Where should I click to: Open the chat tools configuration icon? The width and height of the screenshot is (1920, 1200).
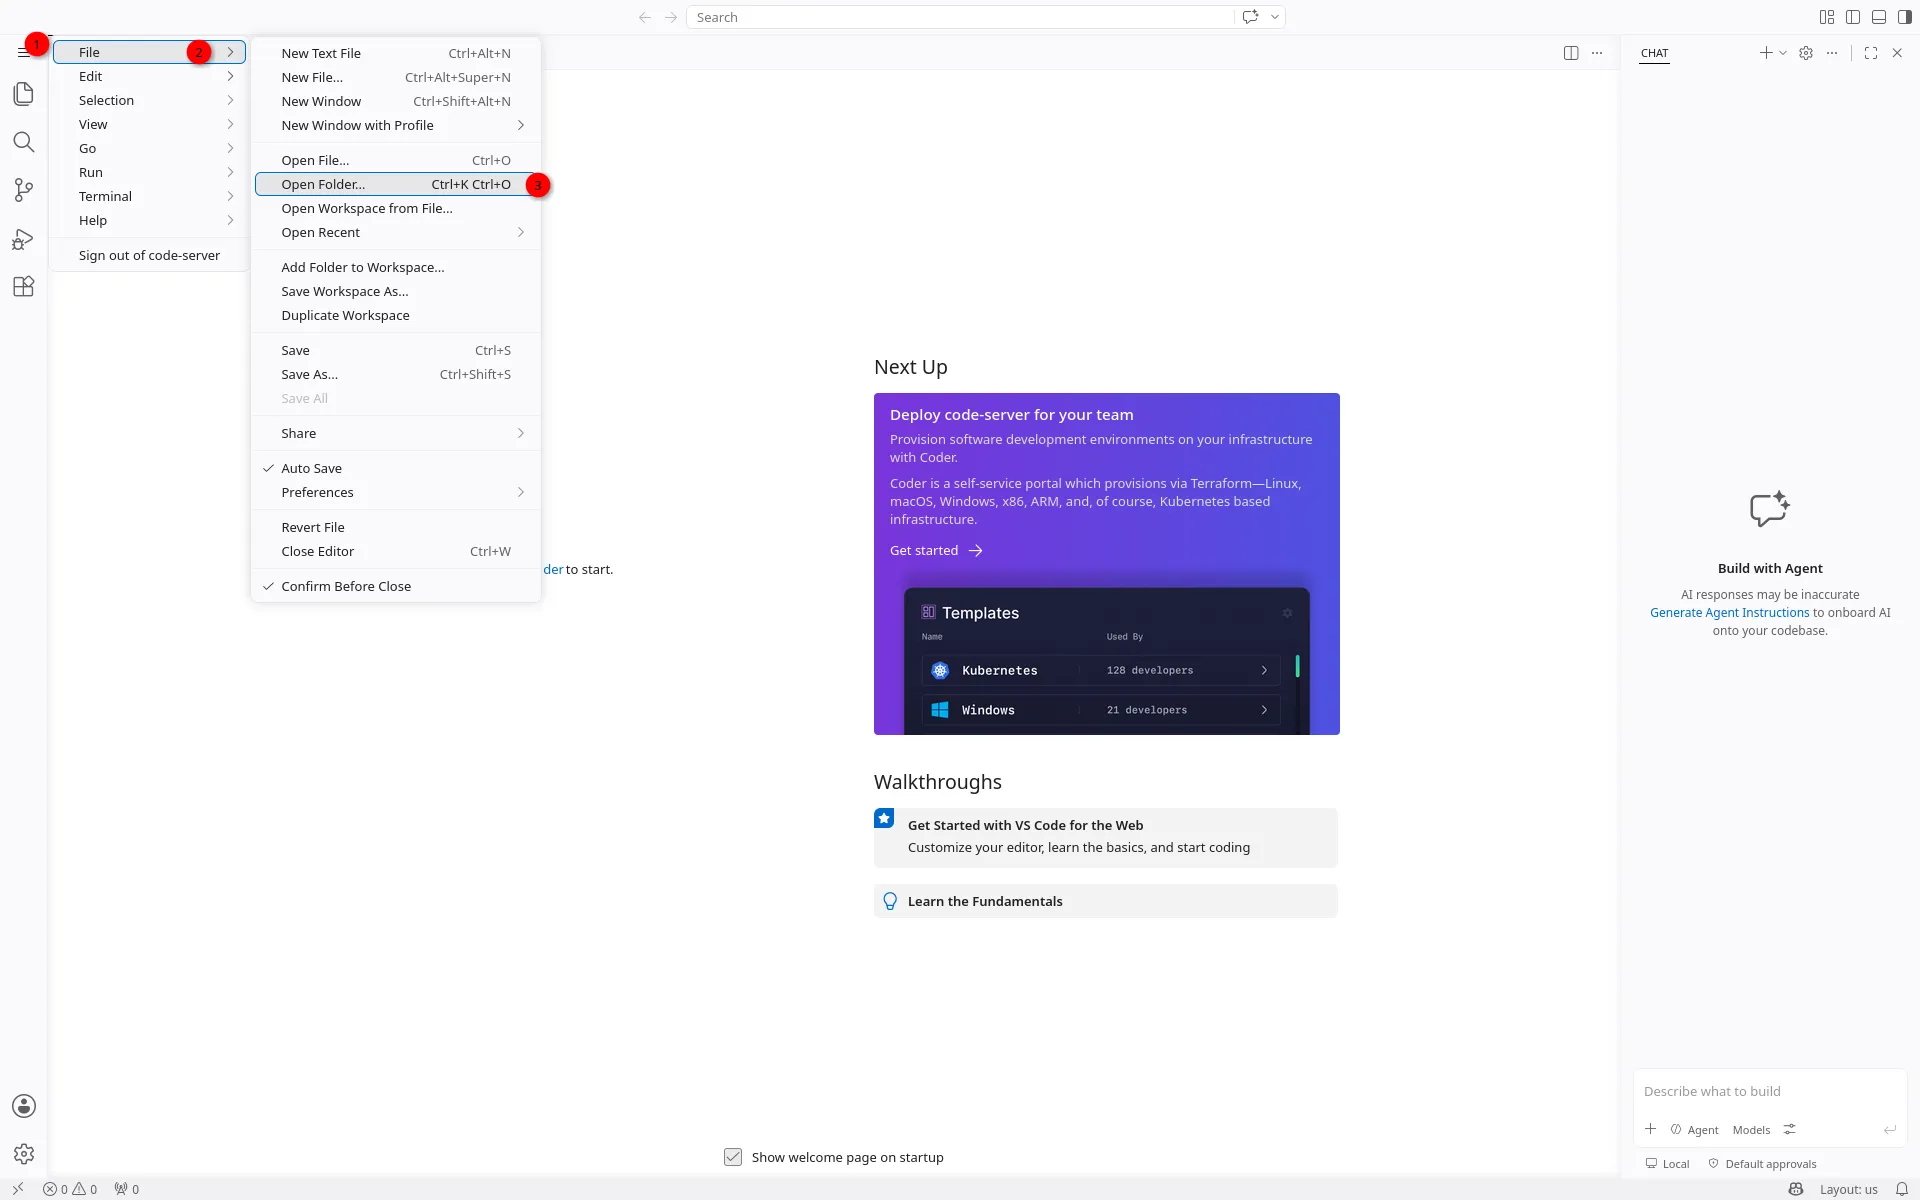tap(1790, 1129)
